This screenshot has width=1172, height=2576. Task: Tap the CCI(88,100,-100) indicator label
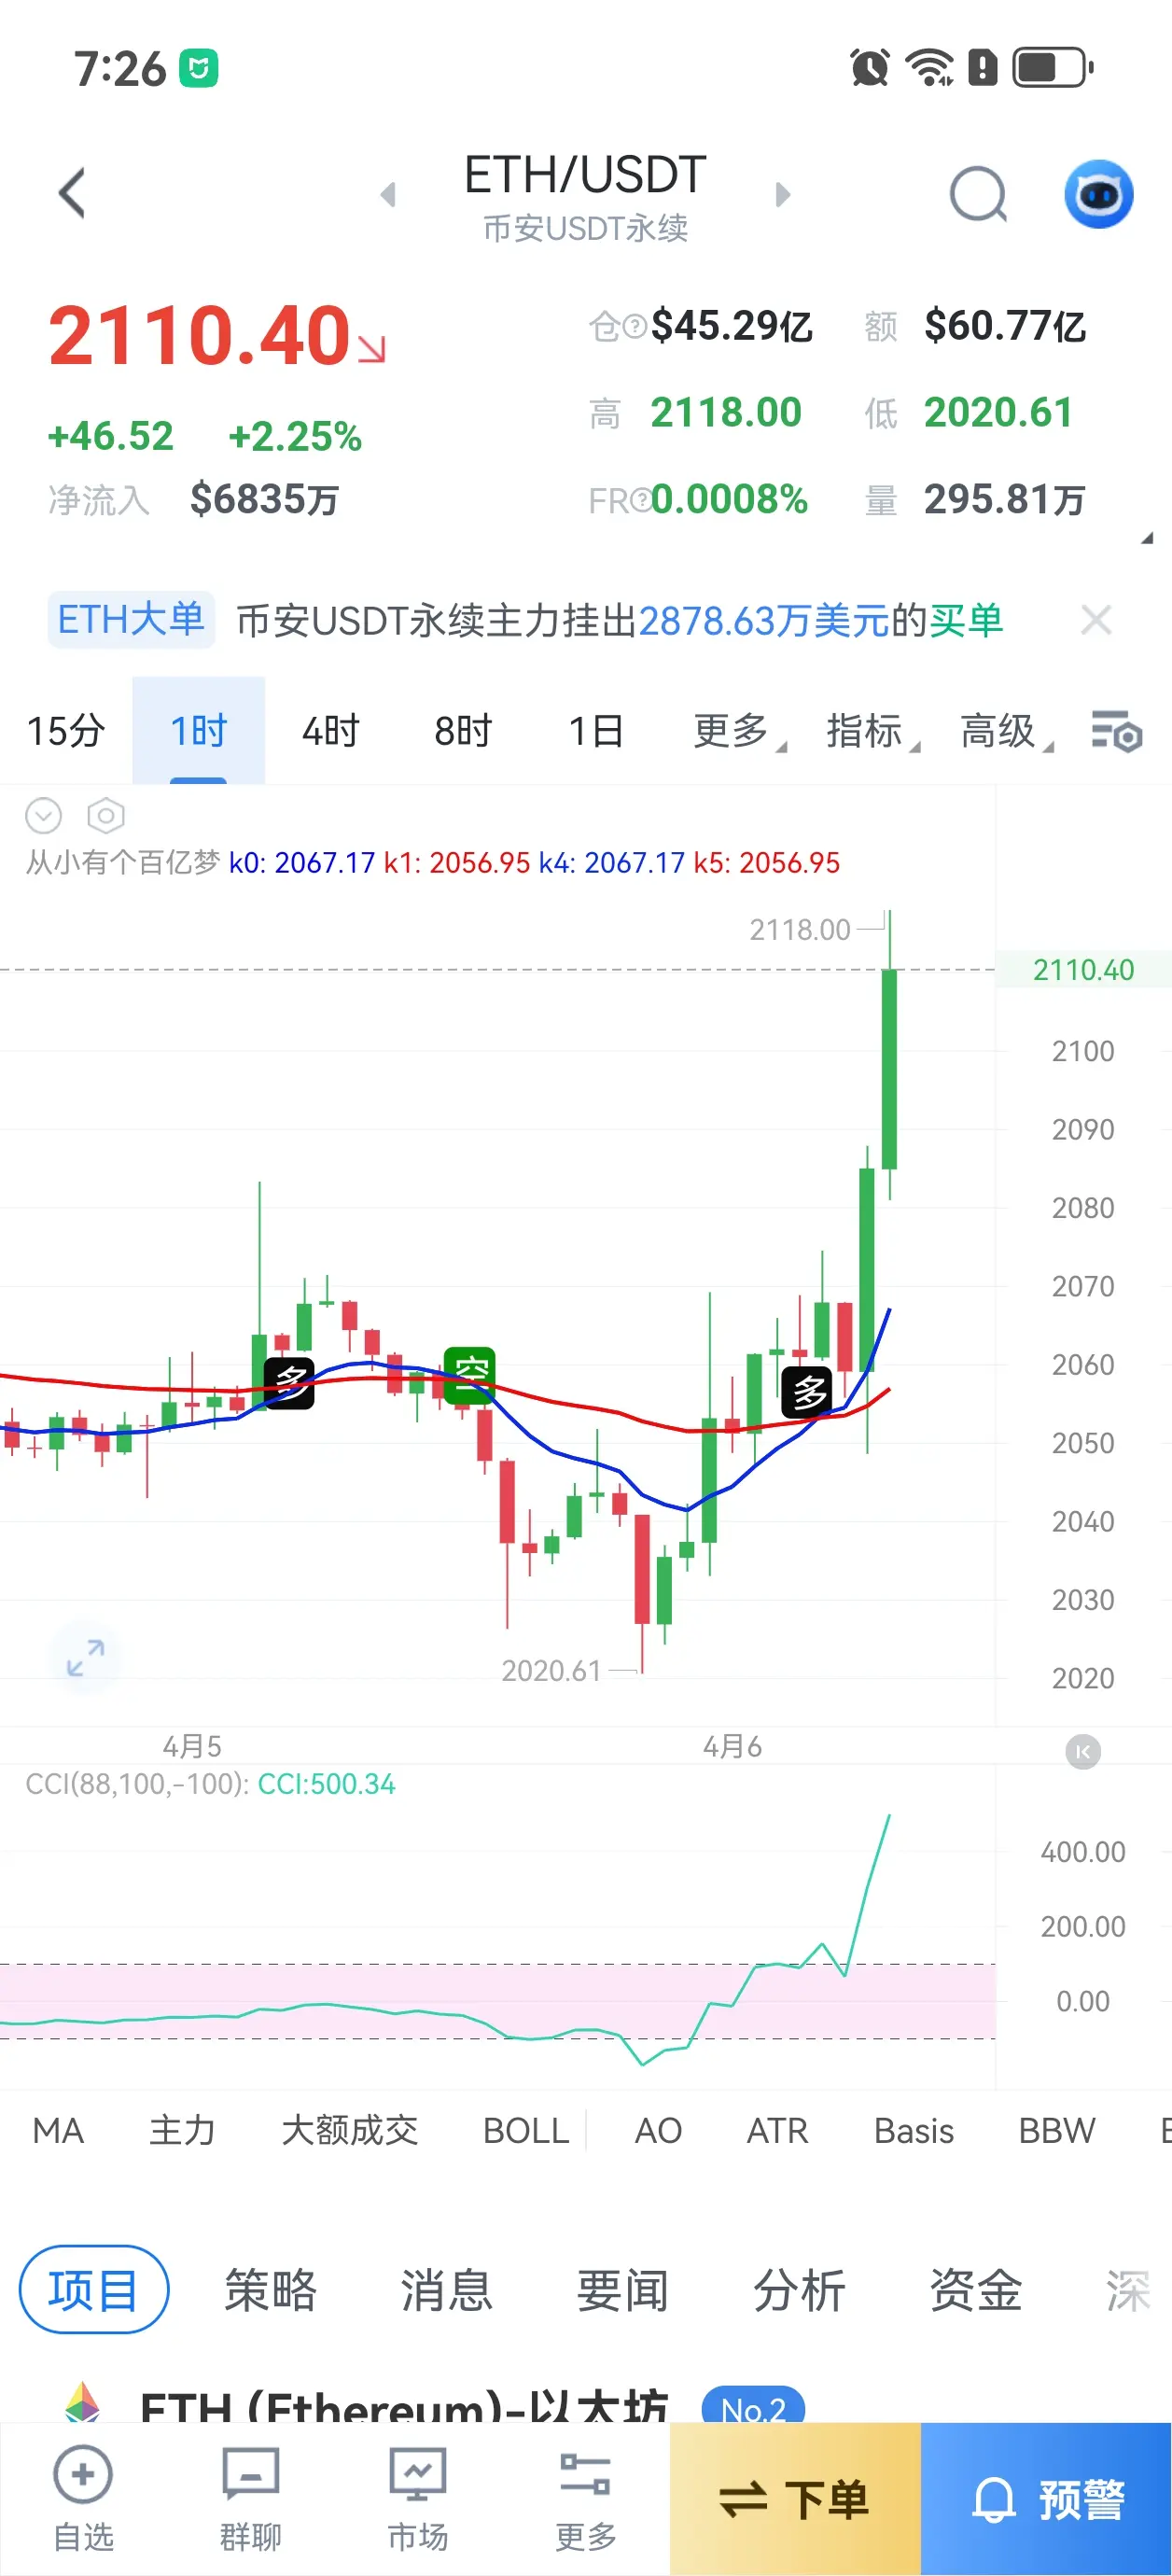(136, 1784)
